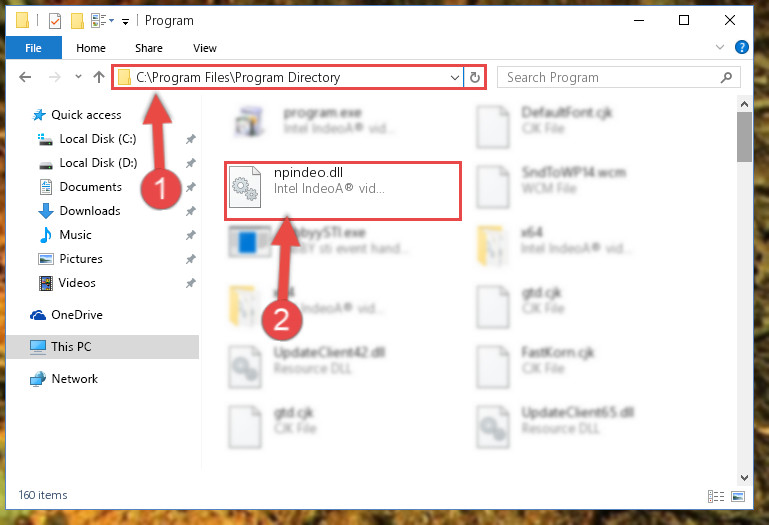Toggle pin for Music in Quick access
Viewport: 769px width, 525px height.
tap(190, 235)
